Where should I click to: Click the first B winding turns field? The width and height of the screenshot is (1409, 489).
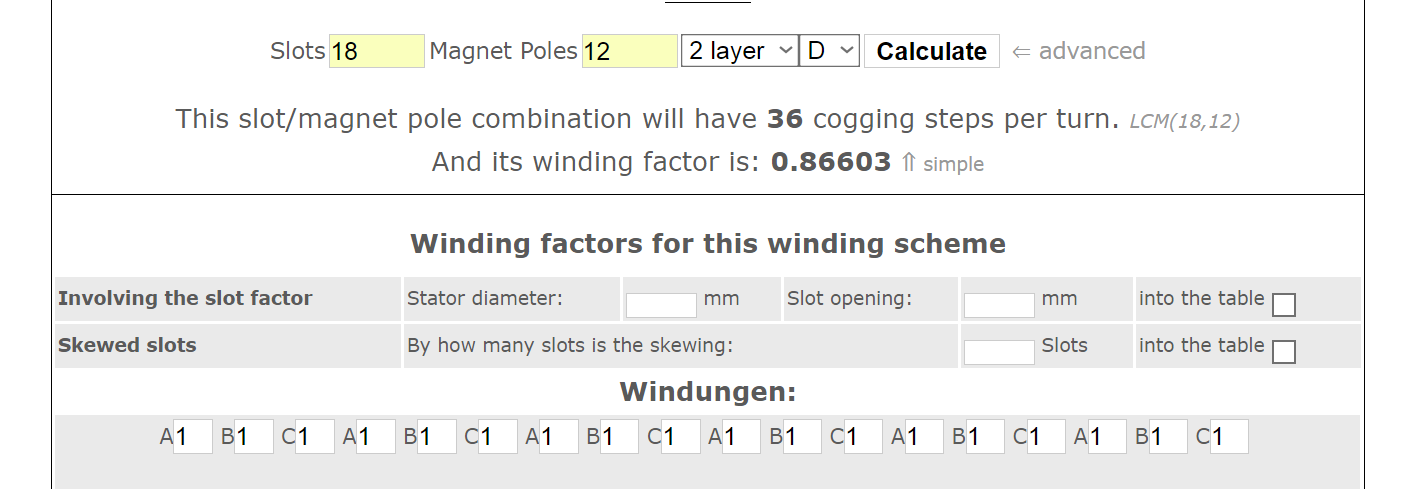[254, 437]
